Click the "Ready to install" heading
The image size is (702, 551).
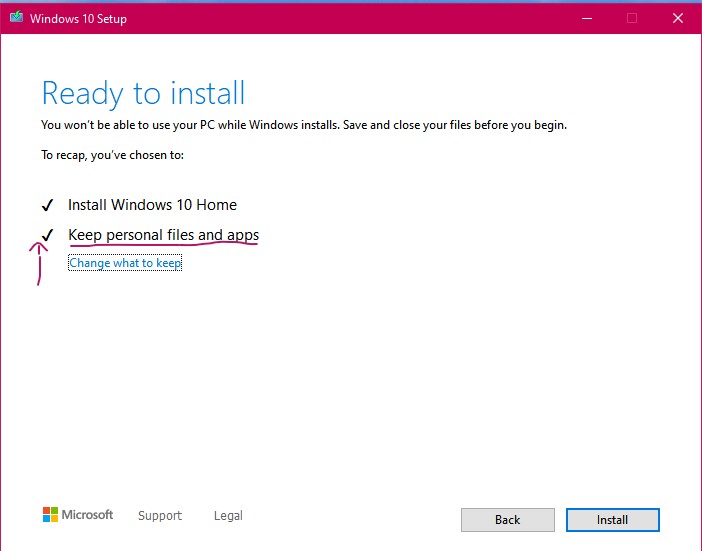point(143,93)
